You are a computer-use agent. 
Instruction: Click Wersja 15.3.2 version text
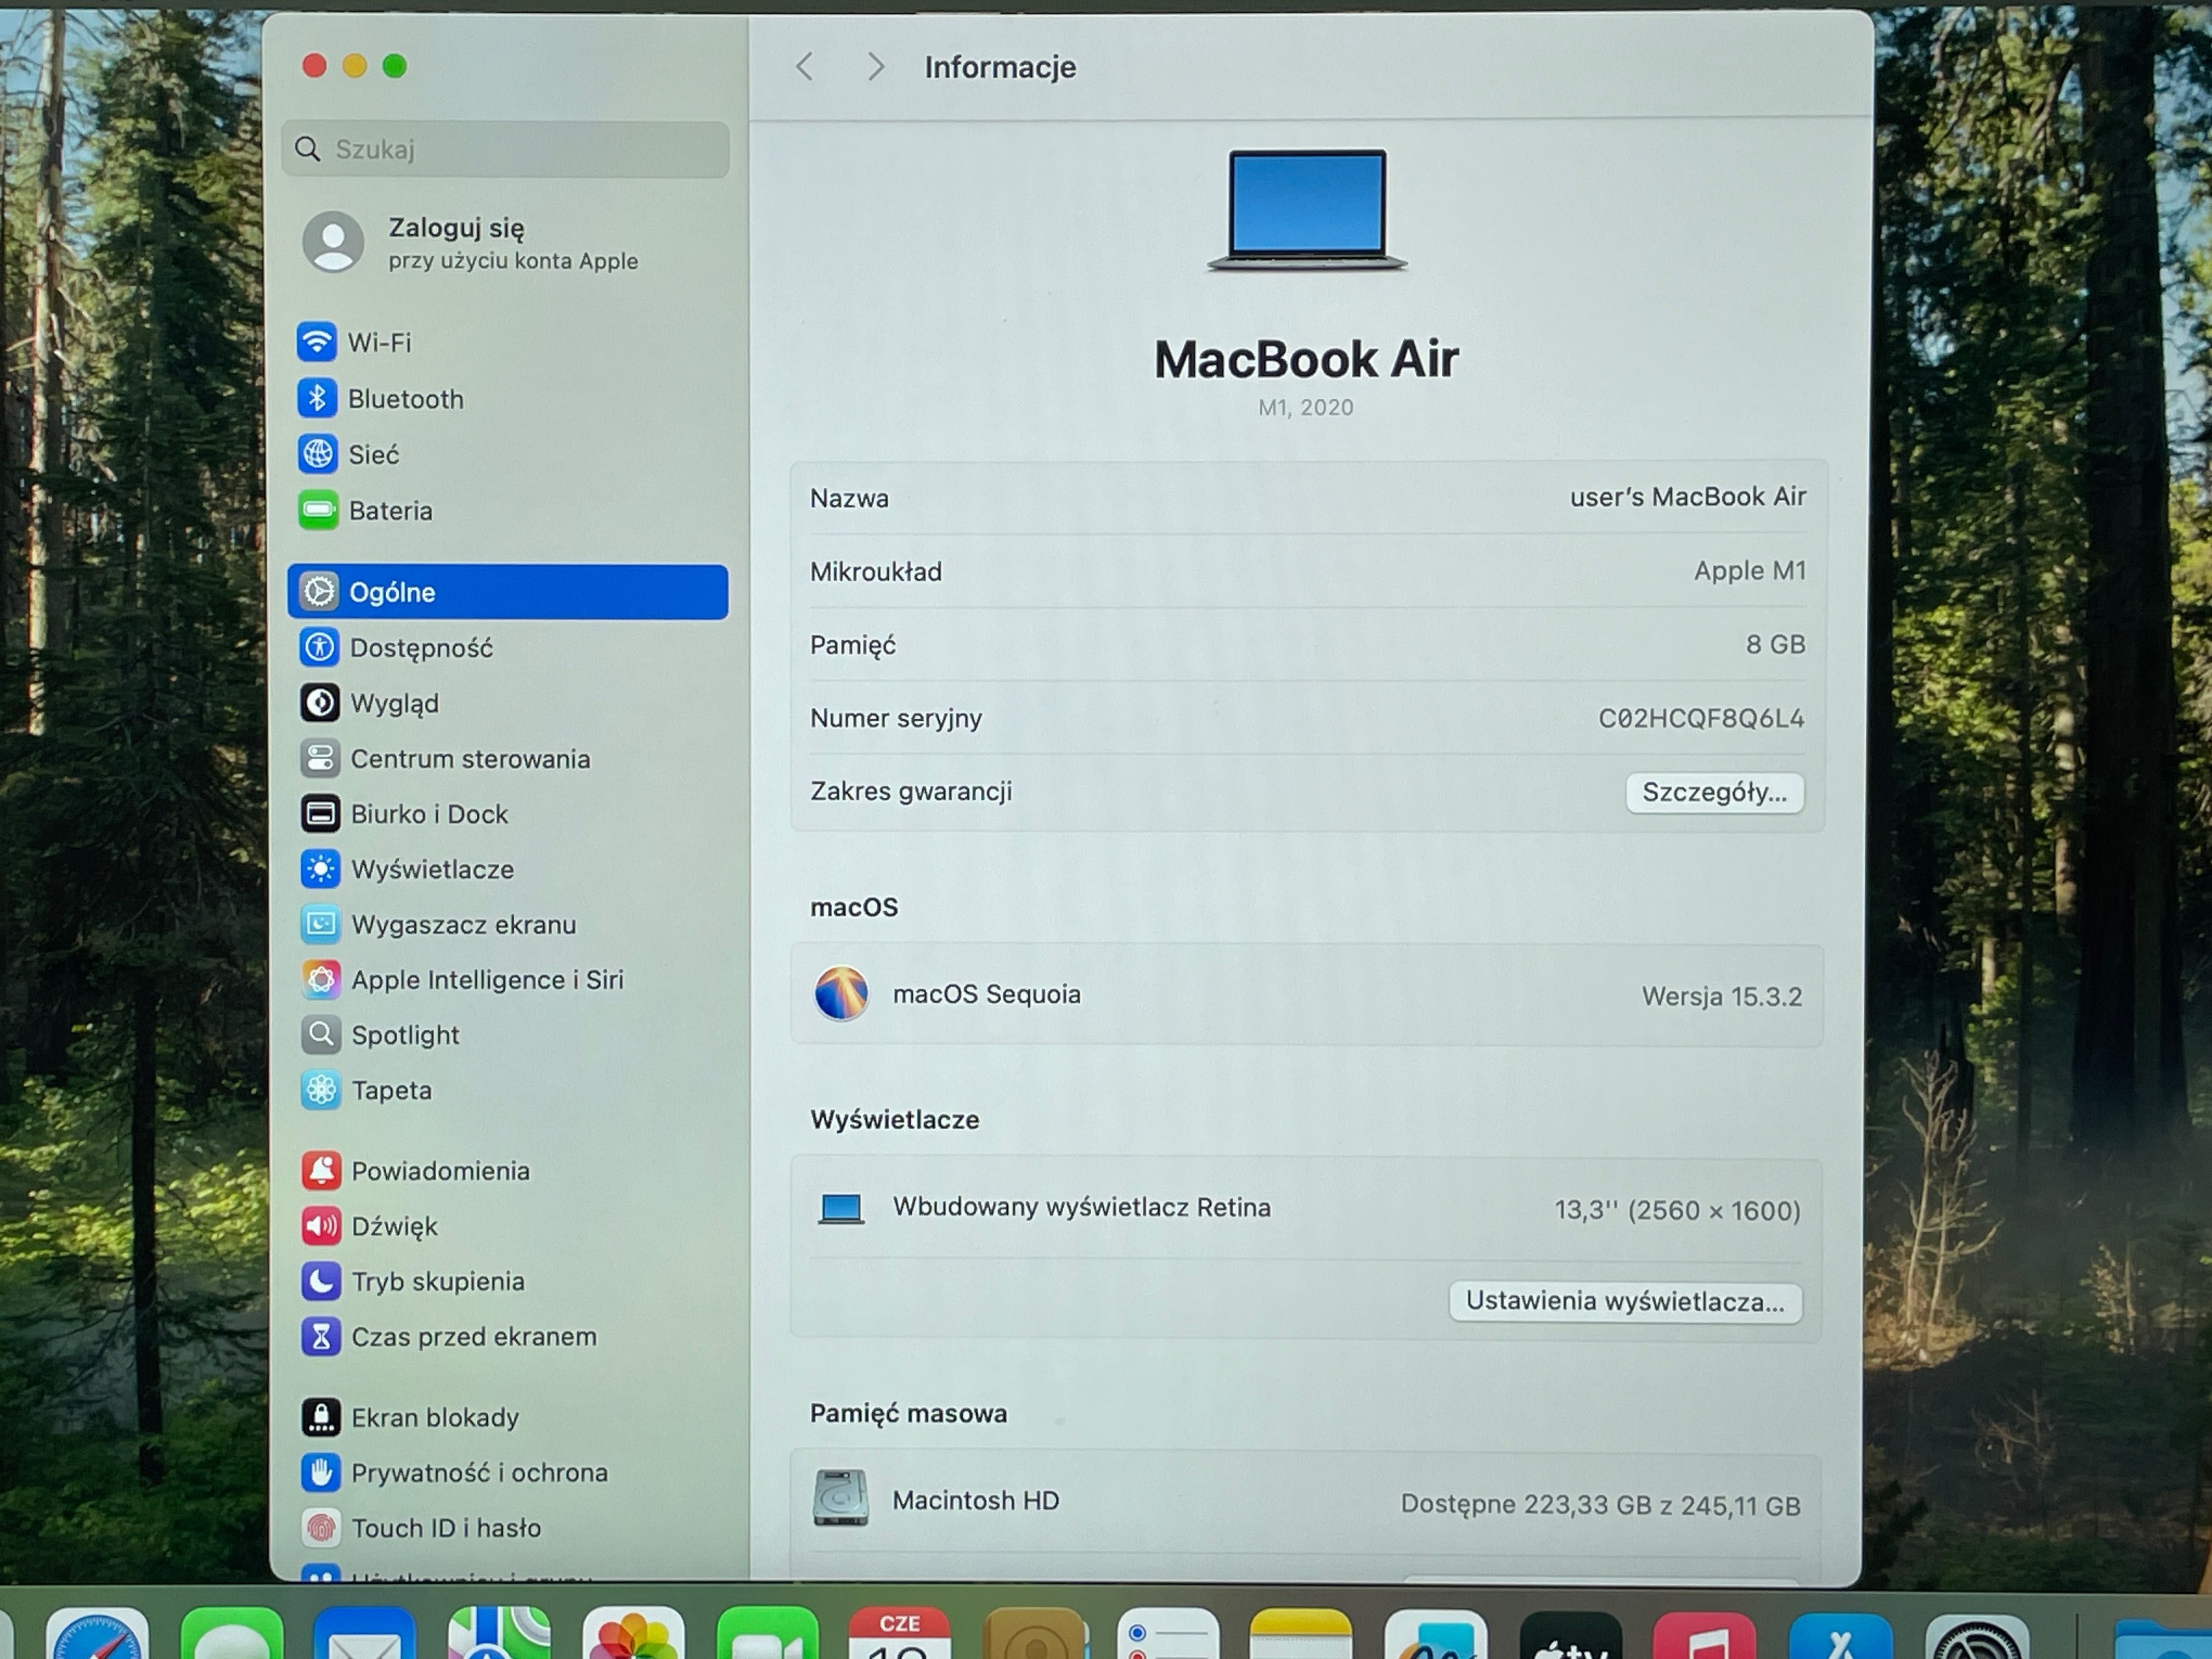pos(1722,996)
